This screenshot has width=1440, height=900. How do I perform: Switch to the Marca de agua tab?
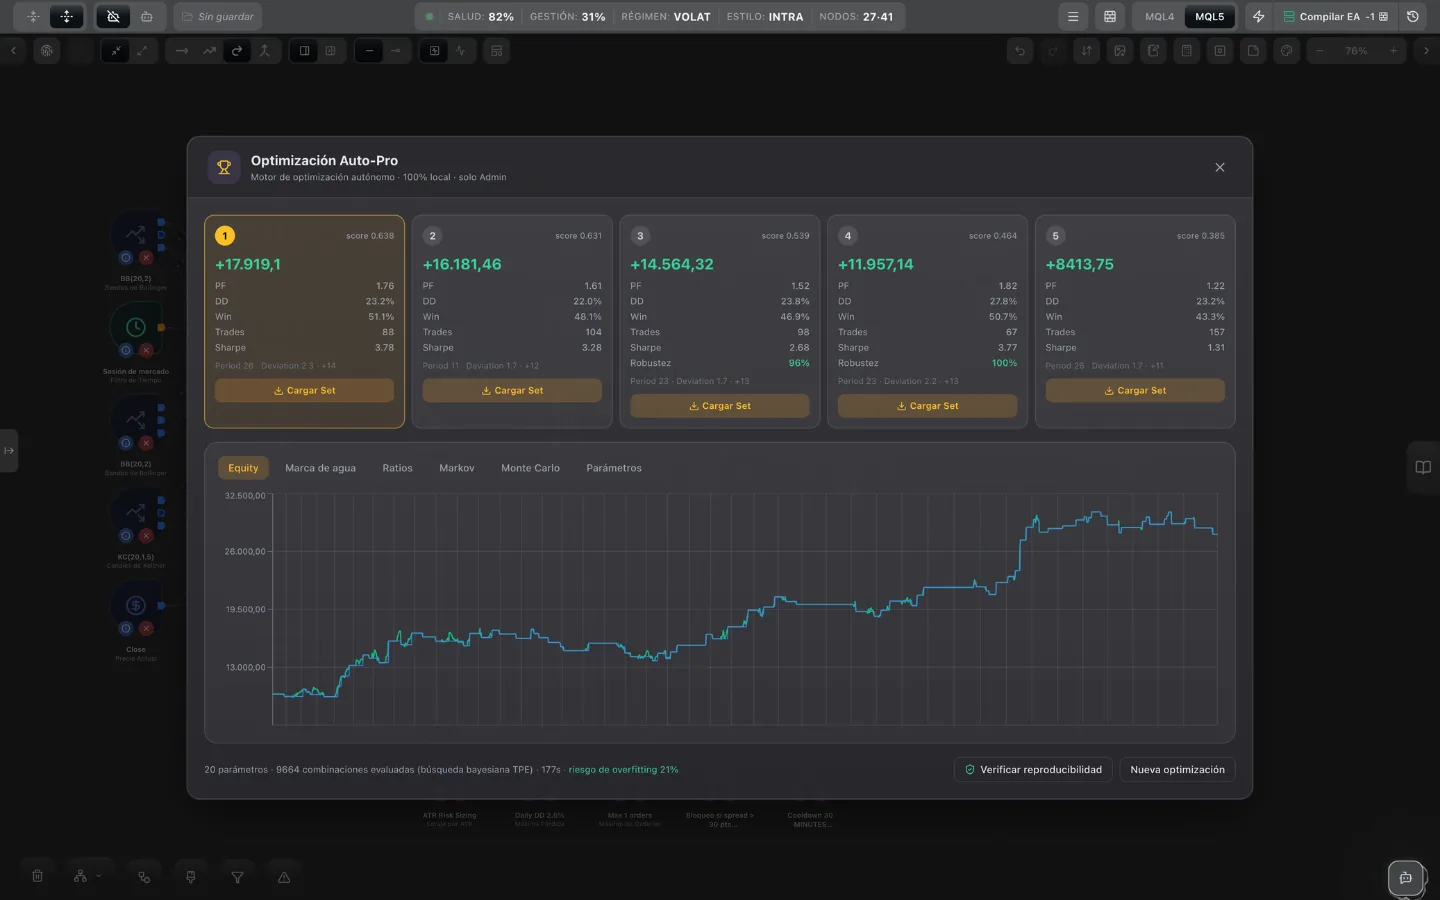tap(320, 468)
